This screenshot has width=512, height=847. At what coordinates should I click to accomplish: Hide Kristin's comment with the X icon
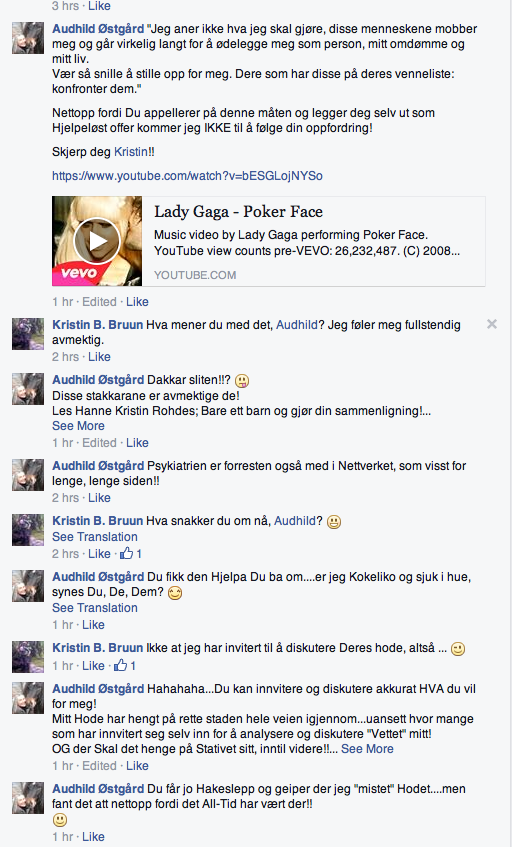click(491, 324)
